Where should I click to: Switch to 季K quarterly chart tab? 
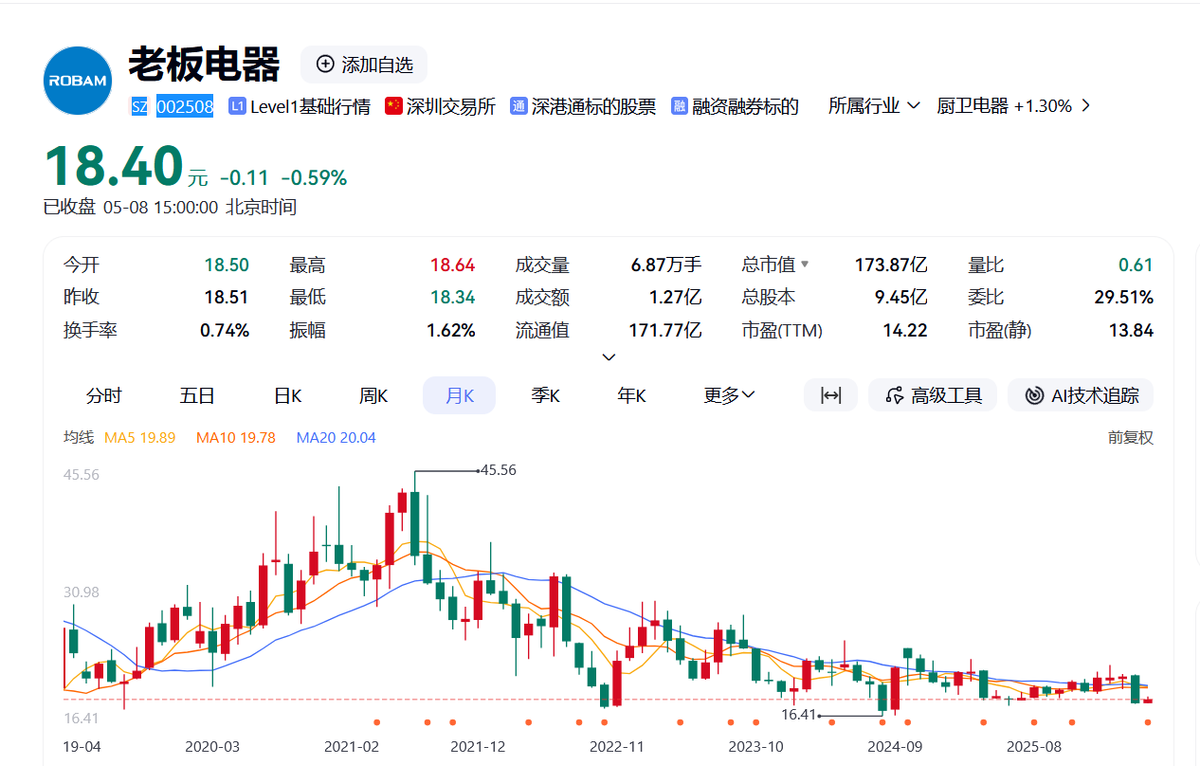[x=545, y=396]
